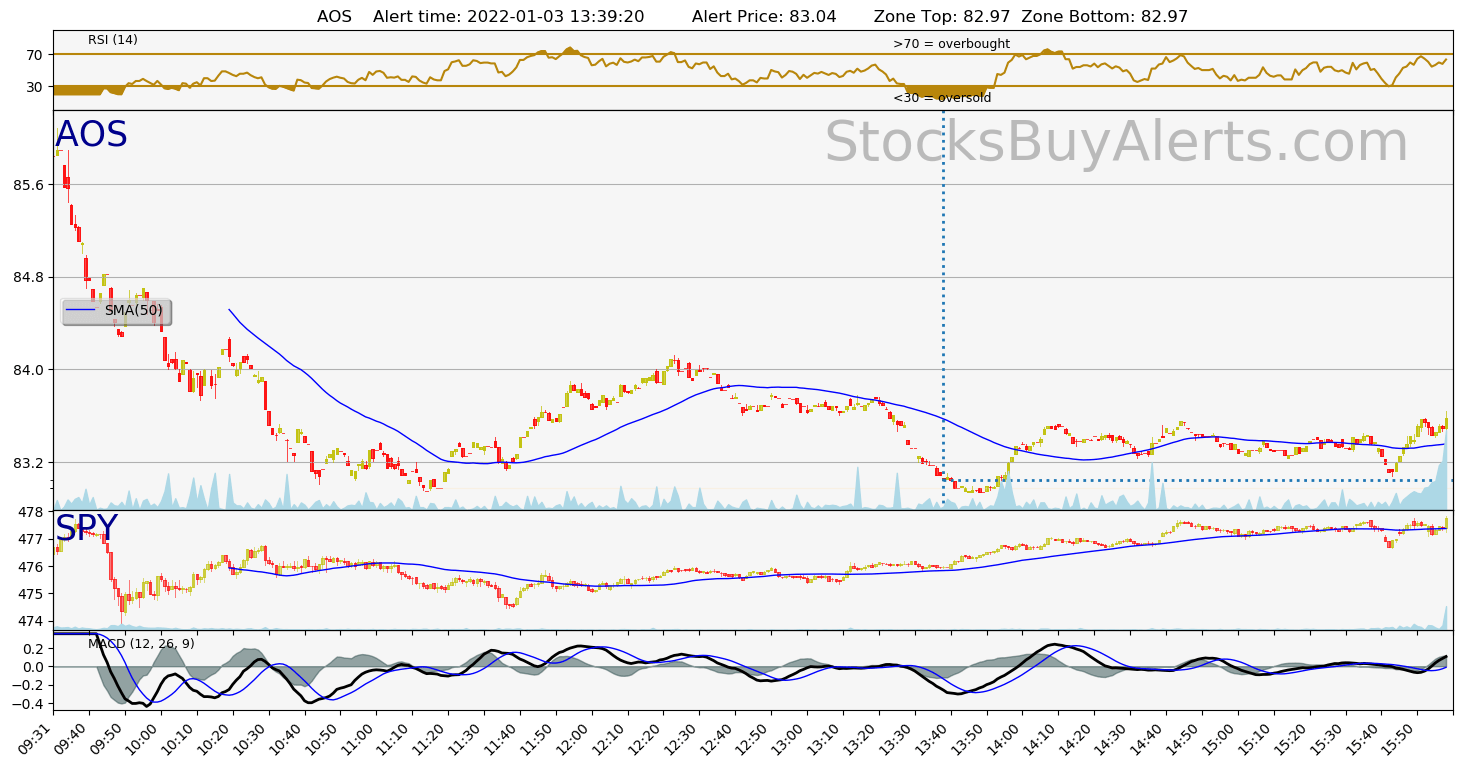This screenshot has width=1468, height=768.
Task: Click the AOS ticker label in price panel
Action: click(91, 135)
